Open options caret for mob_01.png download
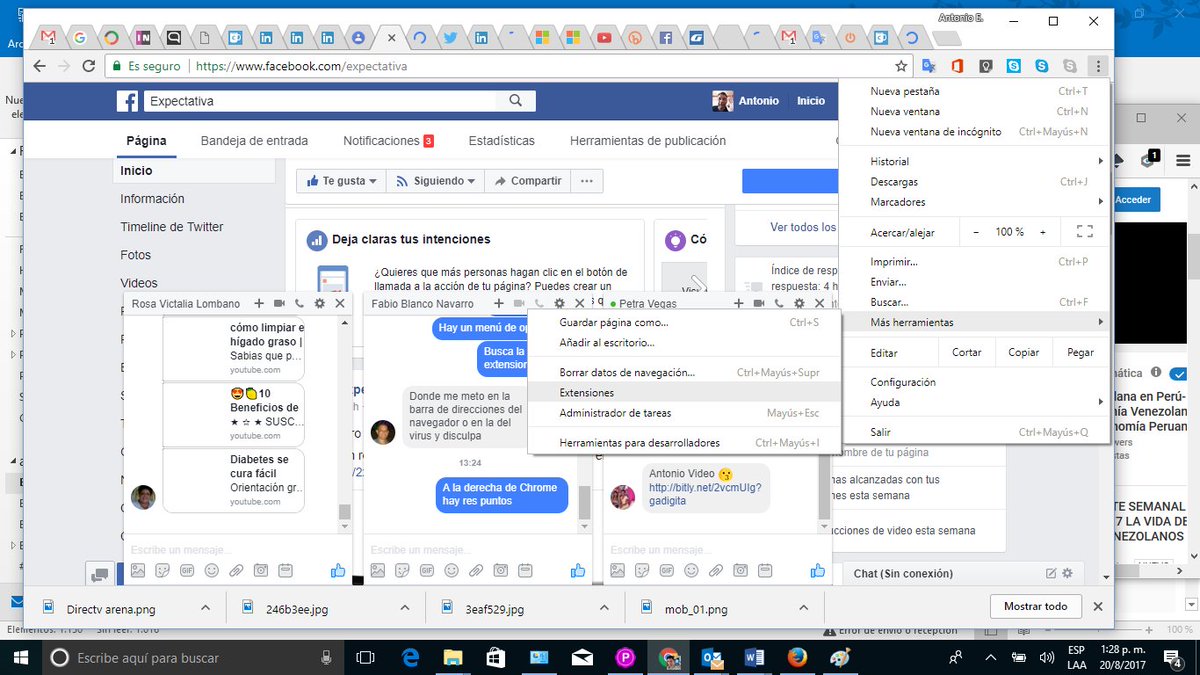The width and height of the screenshot is (1200, 675). (x=802, y=607)
